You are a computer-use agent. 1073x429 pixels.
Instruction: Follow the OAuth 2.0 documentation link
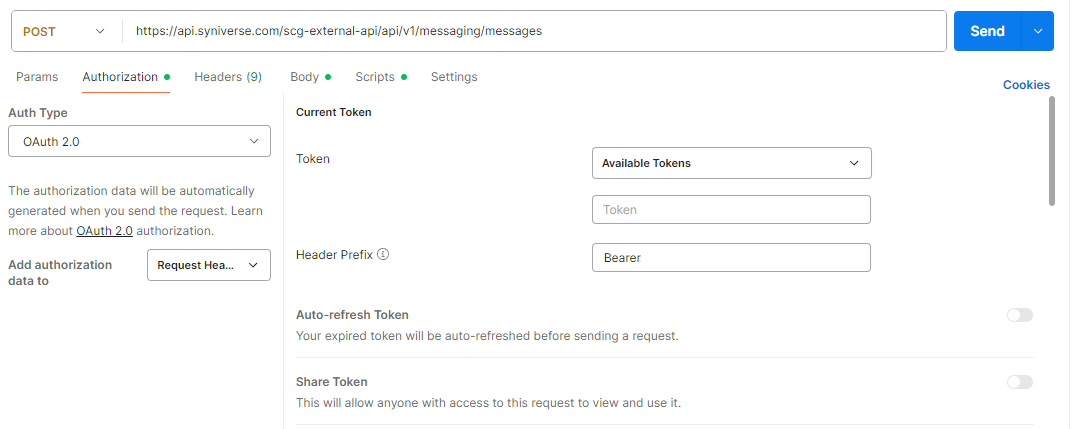[104, 231]
